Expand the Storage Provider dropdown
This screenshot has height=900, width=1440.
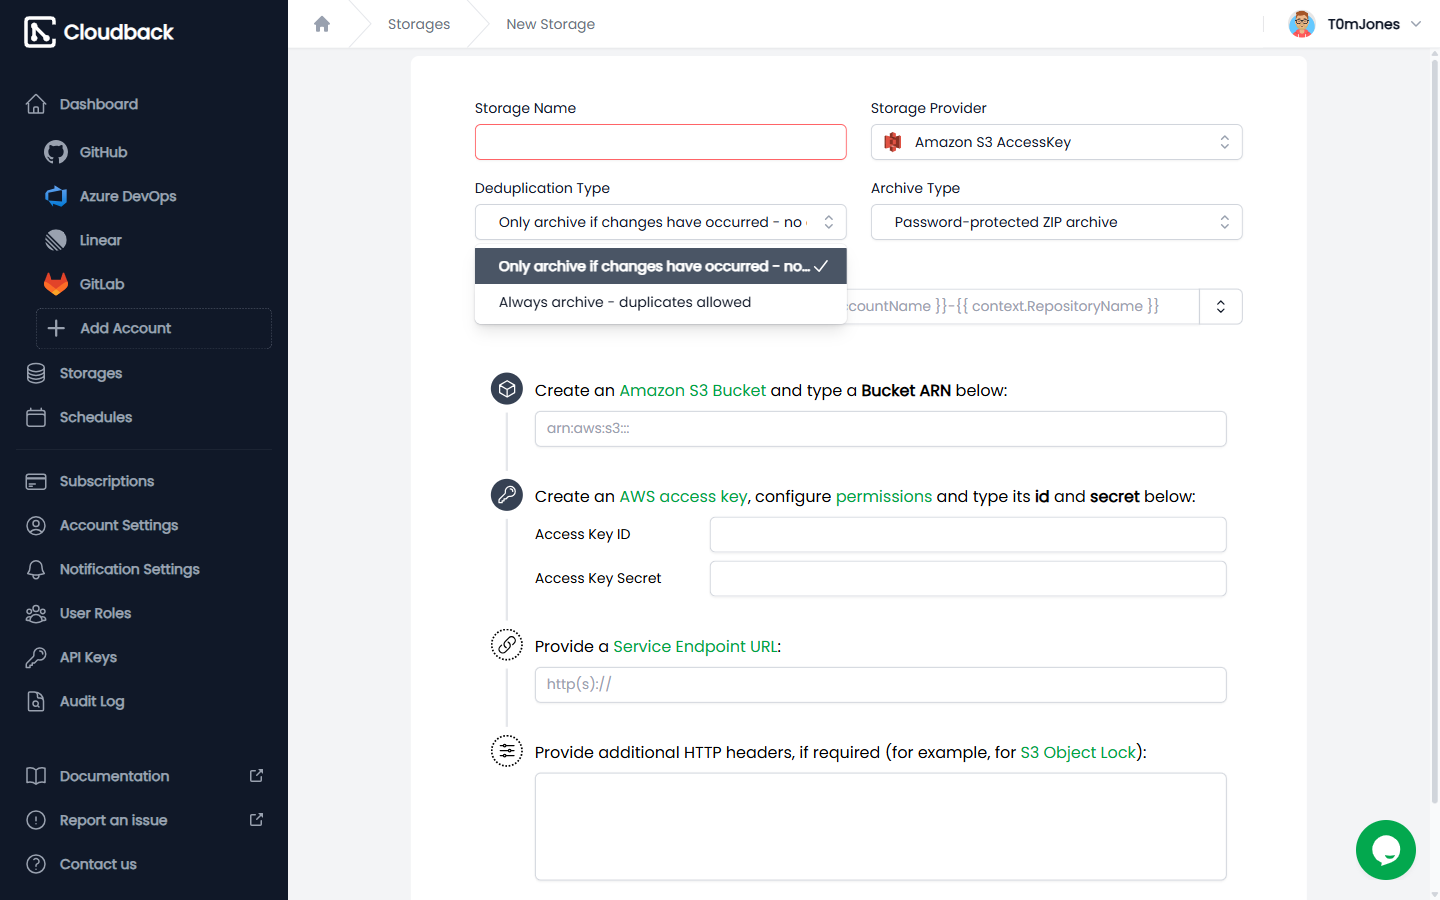coord(1057,142)
